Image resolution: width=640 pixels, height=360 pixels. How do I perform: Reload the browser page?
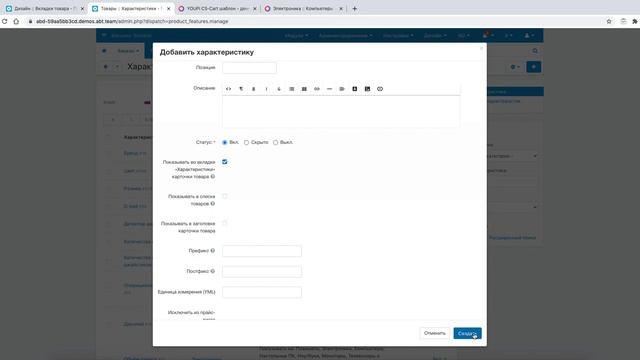click(x=4, y=21)
